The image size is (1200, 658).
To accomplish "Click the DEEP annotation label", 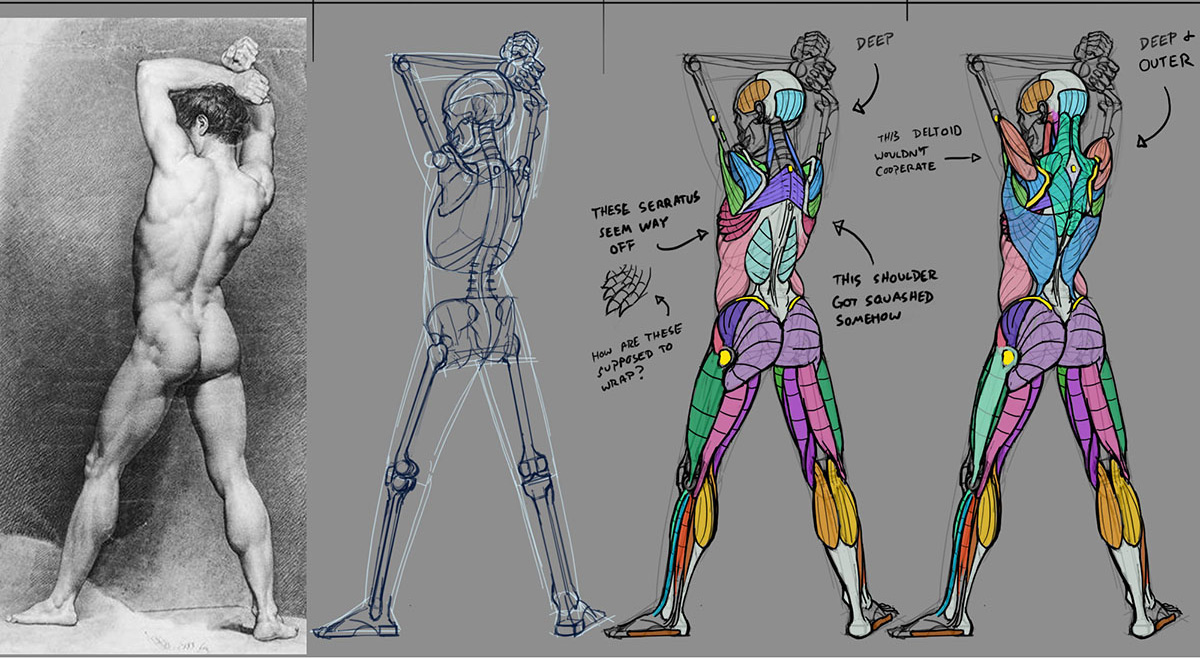I will point(872,42).
